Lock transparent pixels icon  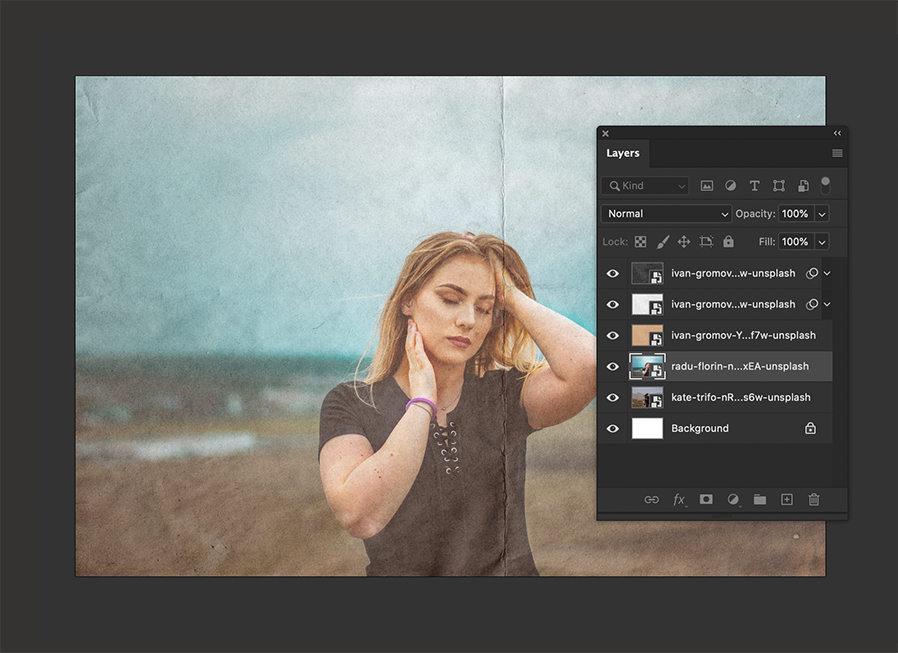click(640, 242)
